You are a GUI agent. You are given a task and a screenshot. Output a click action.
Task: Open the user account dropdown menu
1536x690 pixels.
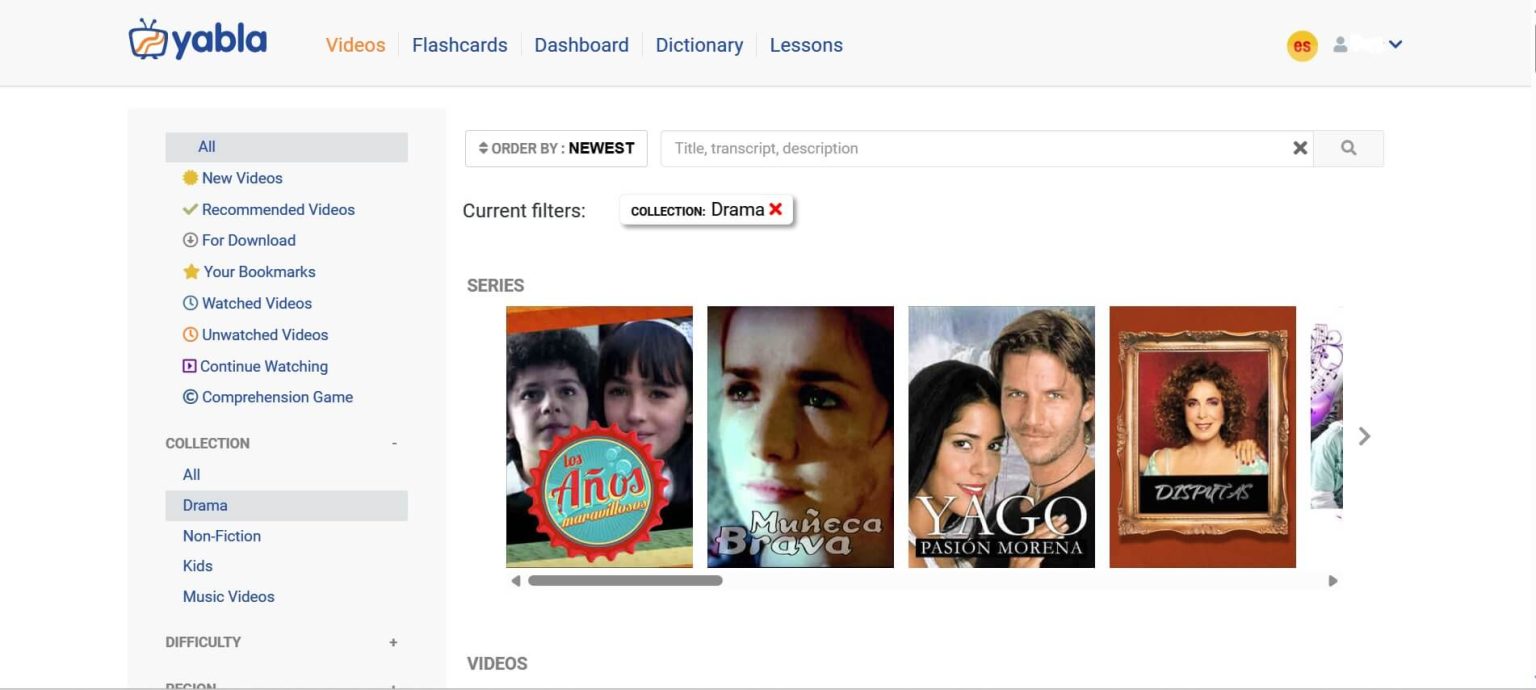point(1368,45)
